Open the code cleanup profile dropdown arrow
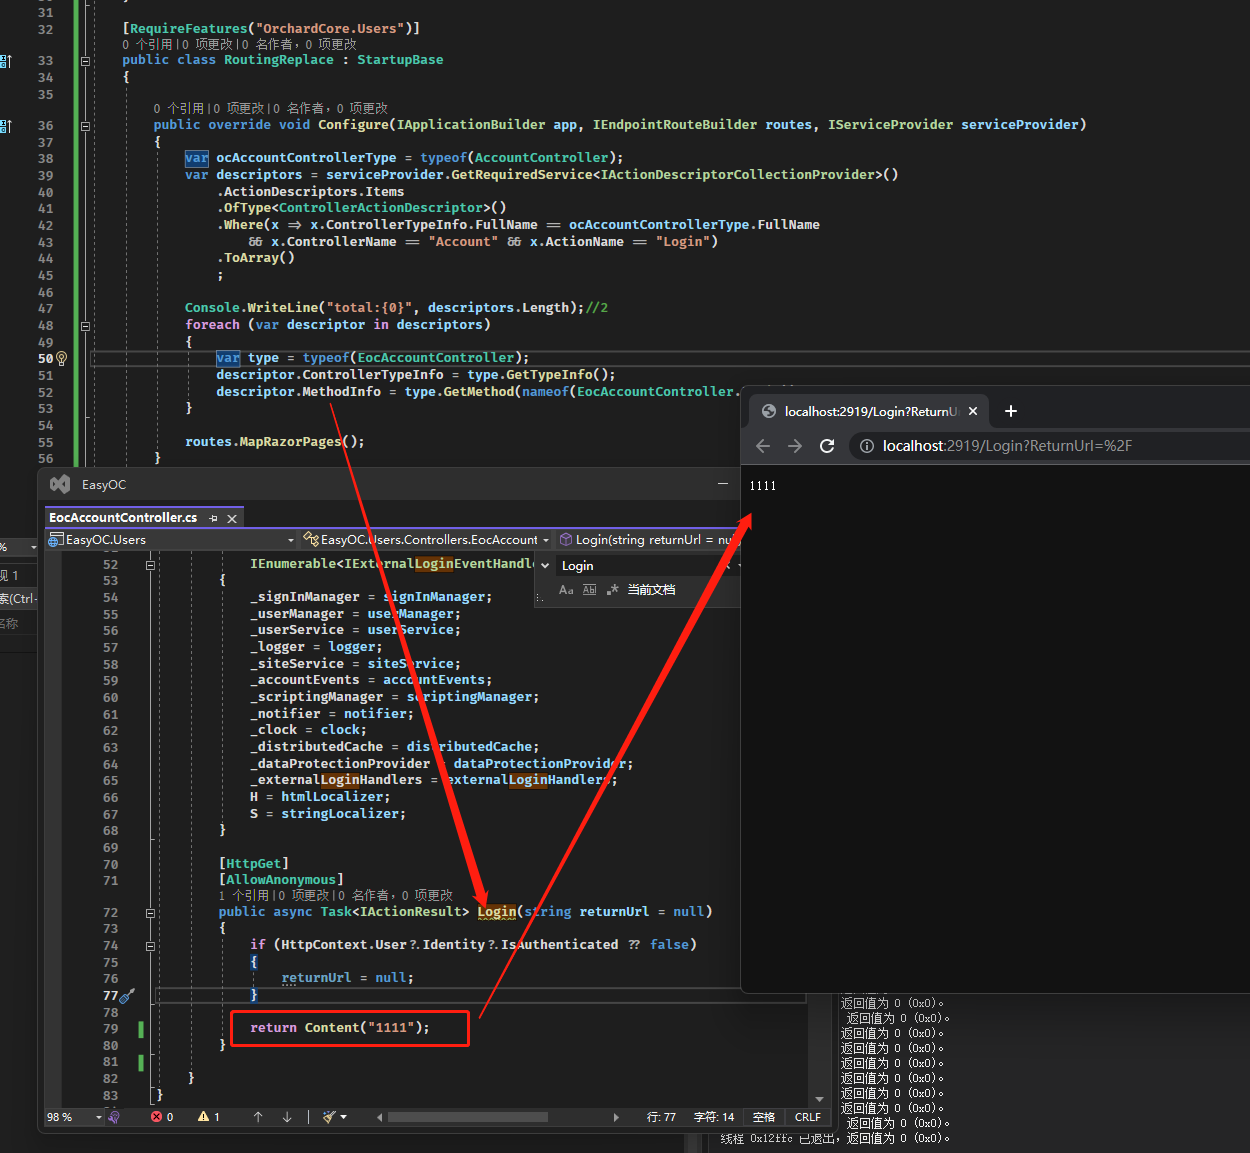This screenshot has width=1250, height=1153. 344,1117
